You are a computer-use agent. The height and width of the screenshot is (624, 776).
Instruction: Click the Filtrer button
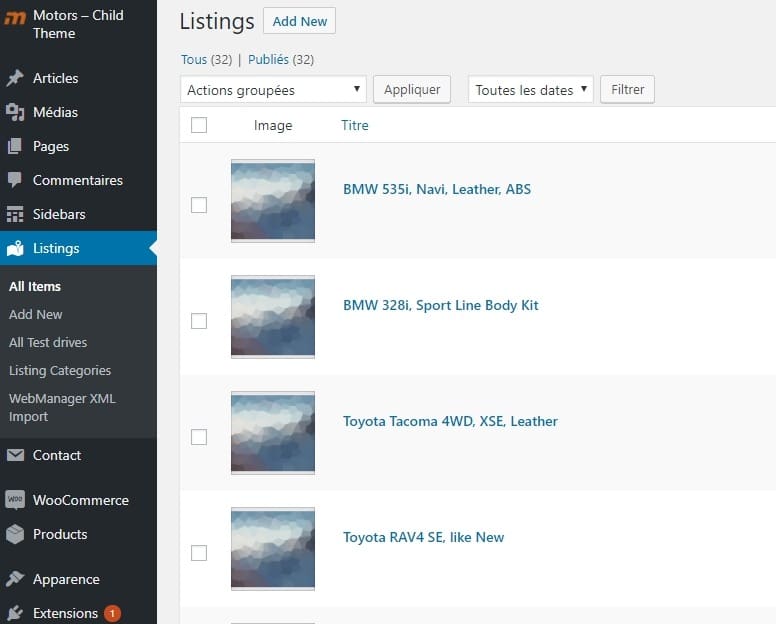point(628,90)
